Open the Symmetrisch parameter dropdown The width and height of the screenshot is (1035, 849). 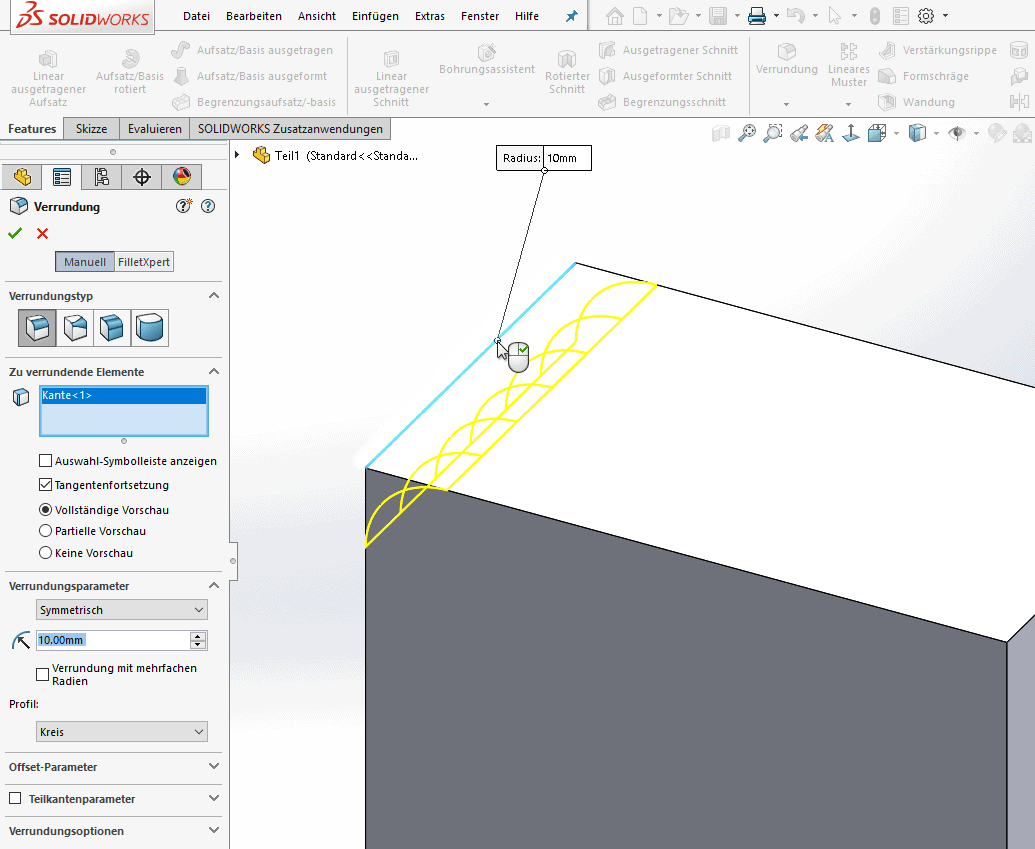click(121, 609)
